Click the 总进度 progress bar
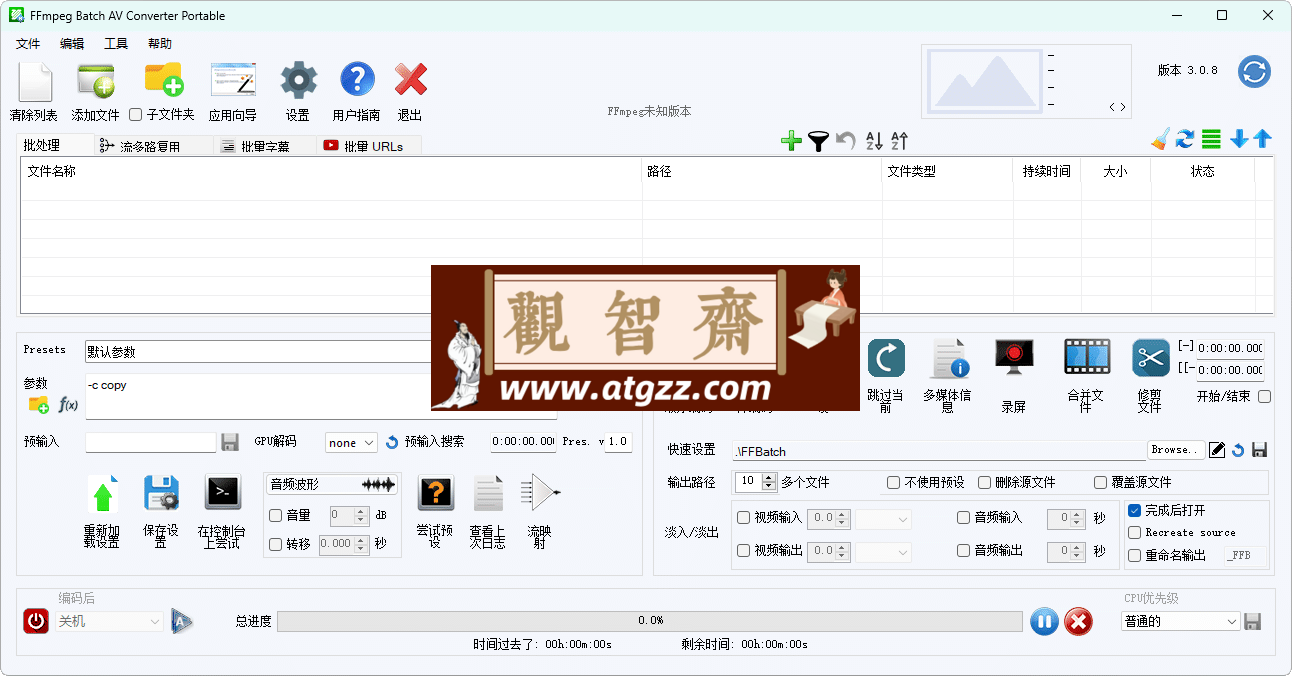The width and height of the screenshot is (1292, 676). pos(650,621)
